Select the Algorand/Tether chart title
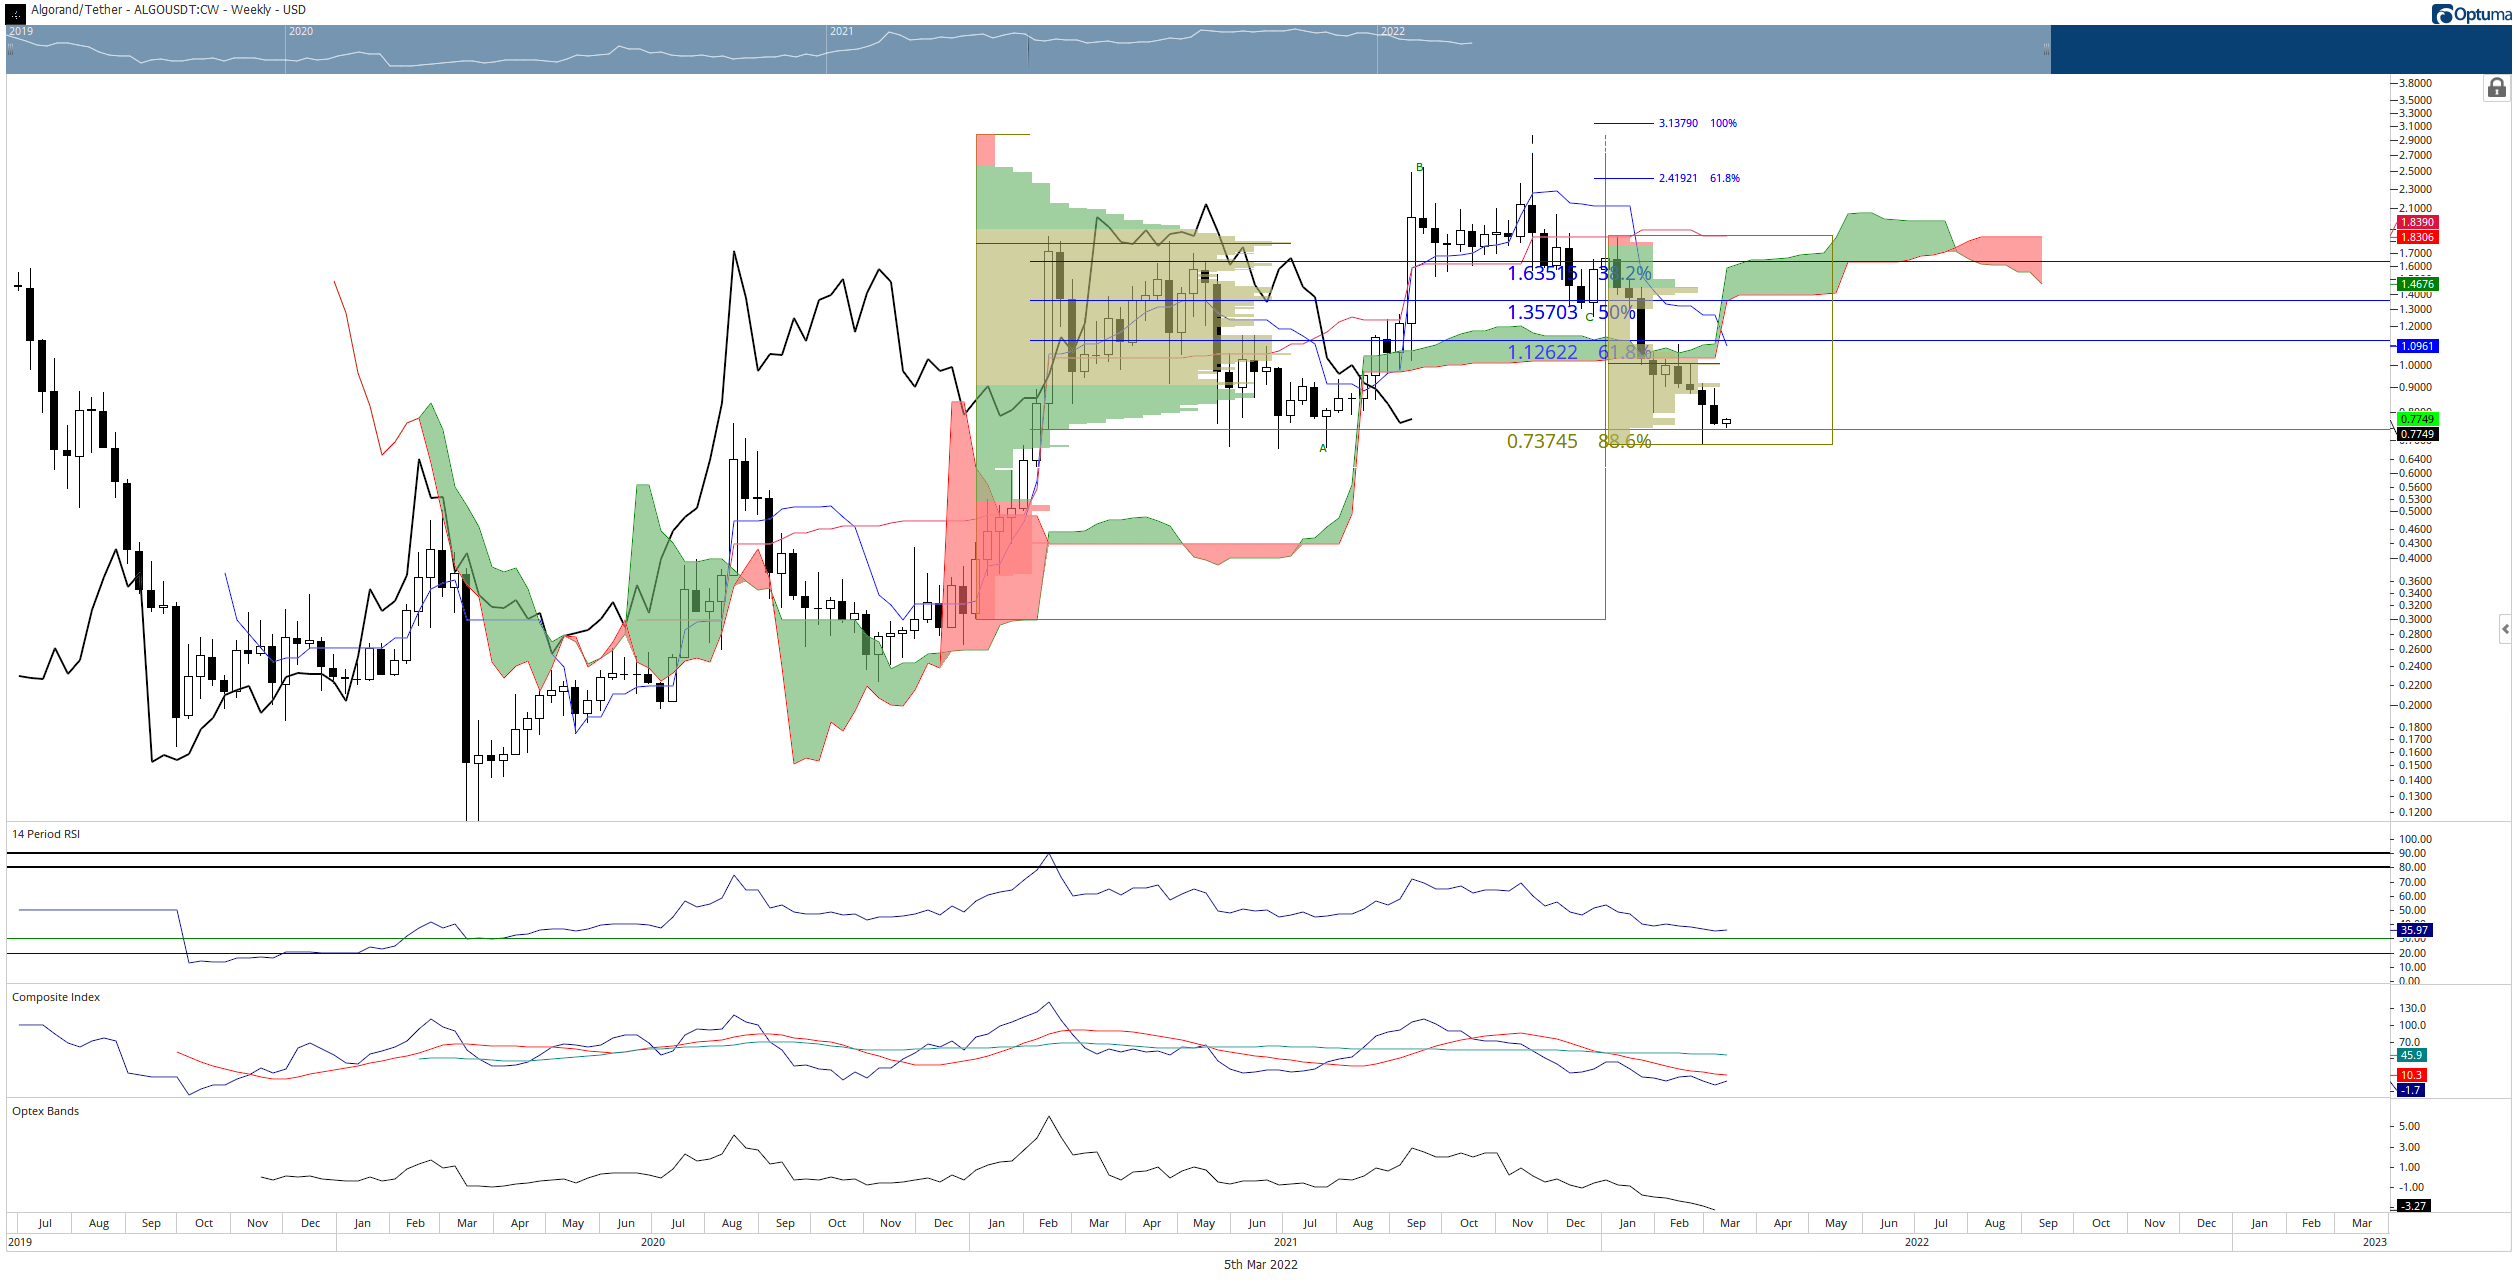 pos(168,10)
